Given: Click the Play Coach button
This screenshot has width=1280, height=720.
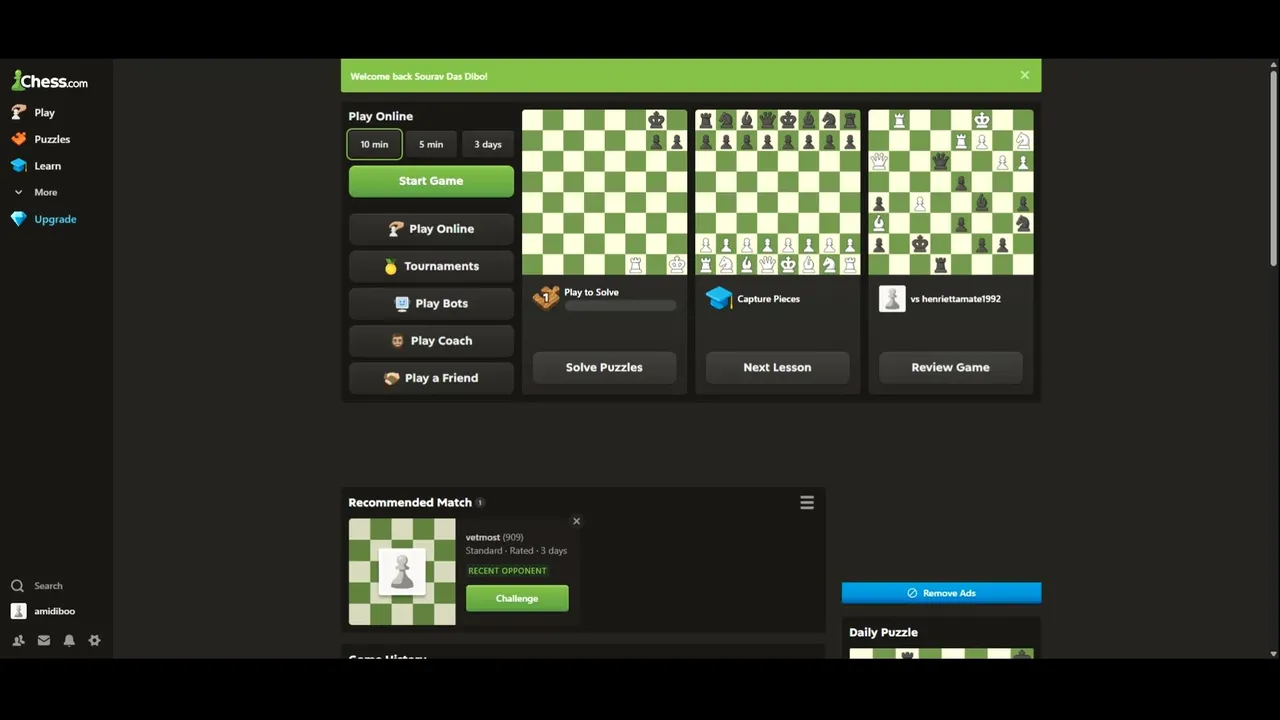Looking at the screenshot, I should [x=431, y=341].
